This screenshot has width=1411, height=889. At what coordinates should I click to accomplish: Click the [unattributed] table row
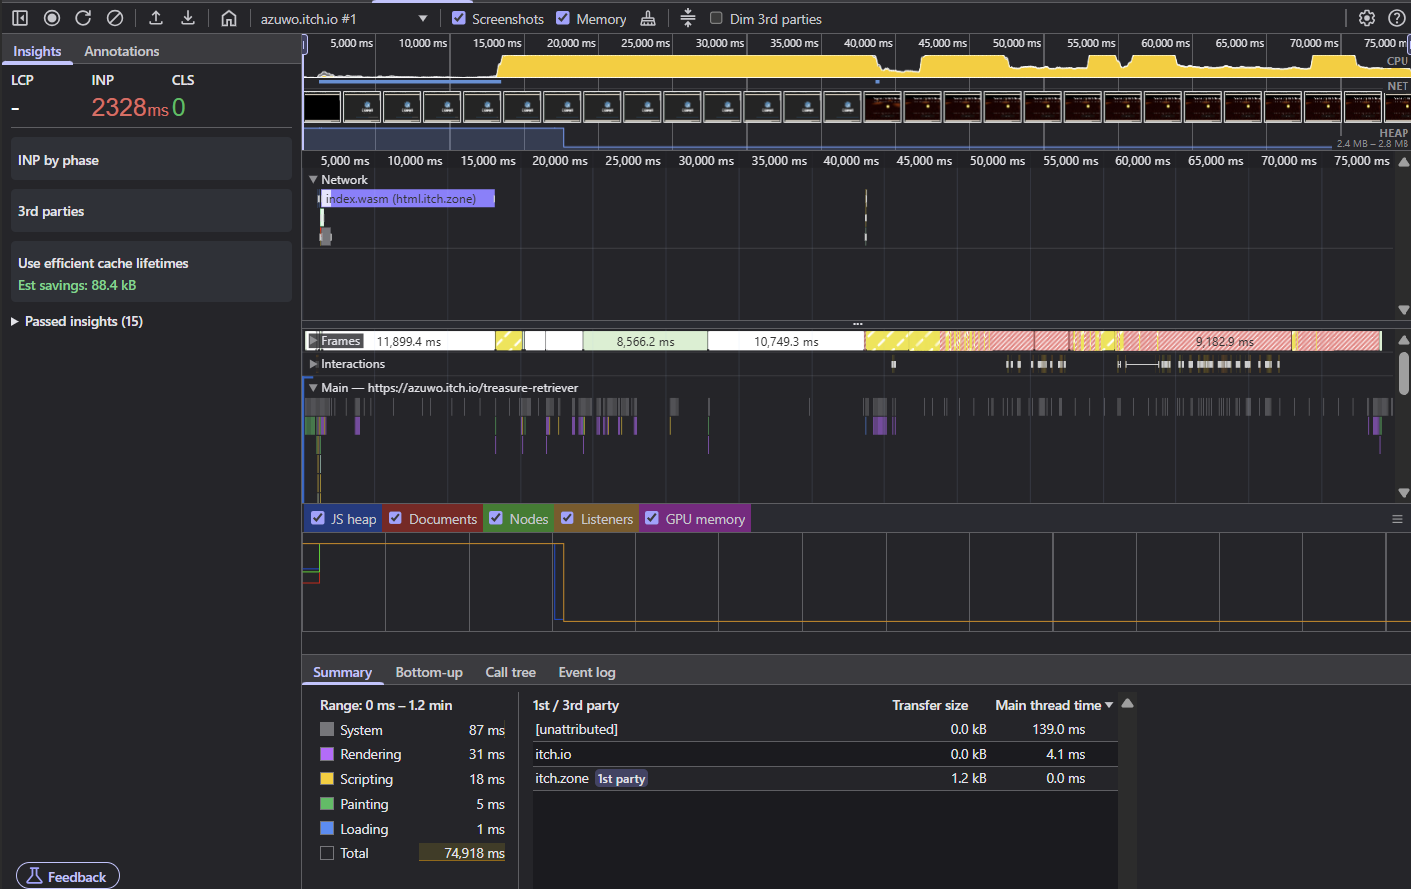click(825, 730)
